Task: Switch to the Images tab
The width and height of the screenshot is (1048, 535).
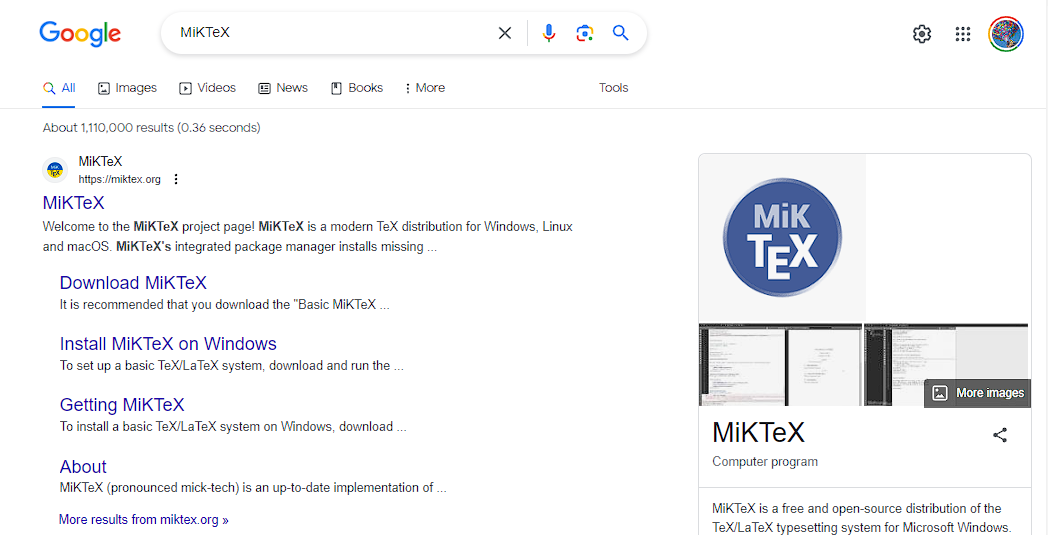Action: coord(127,88)
